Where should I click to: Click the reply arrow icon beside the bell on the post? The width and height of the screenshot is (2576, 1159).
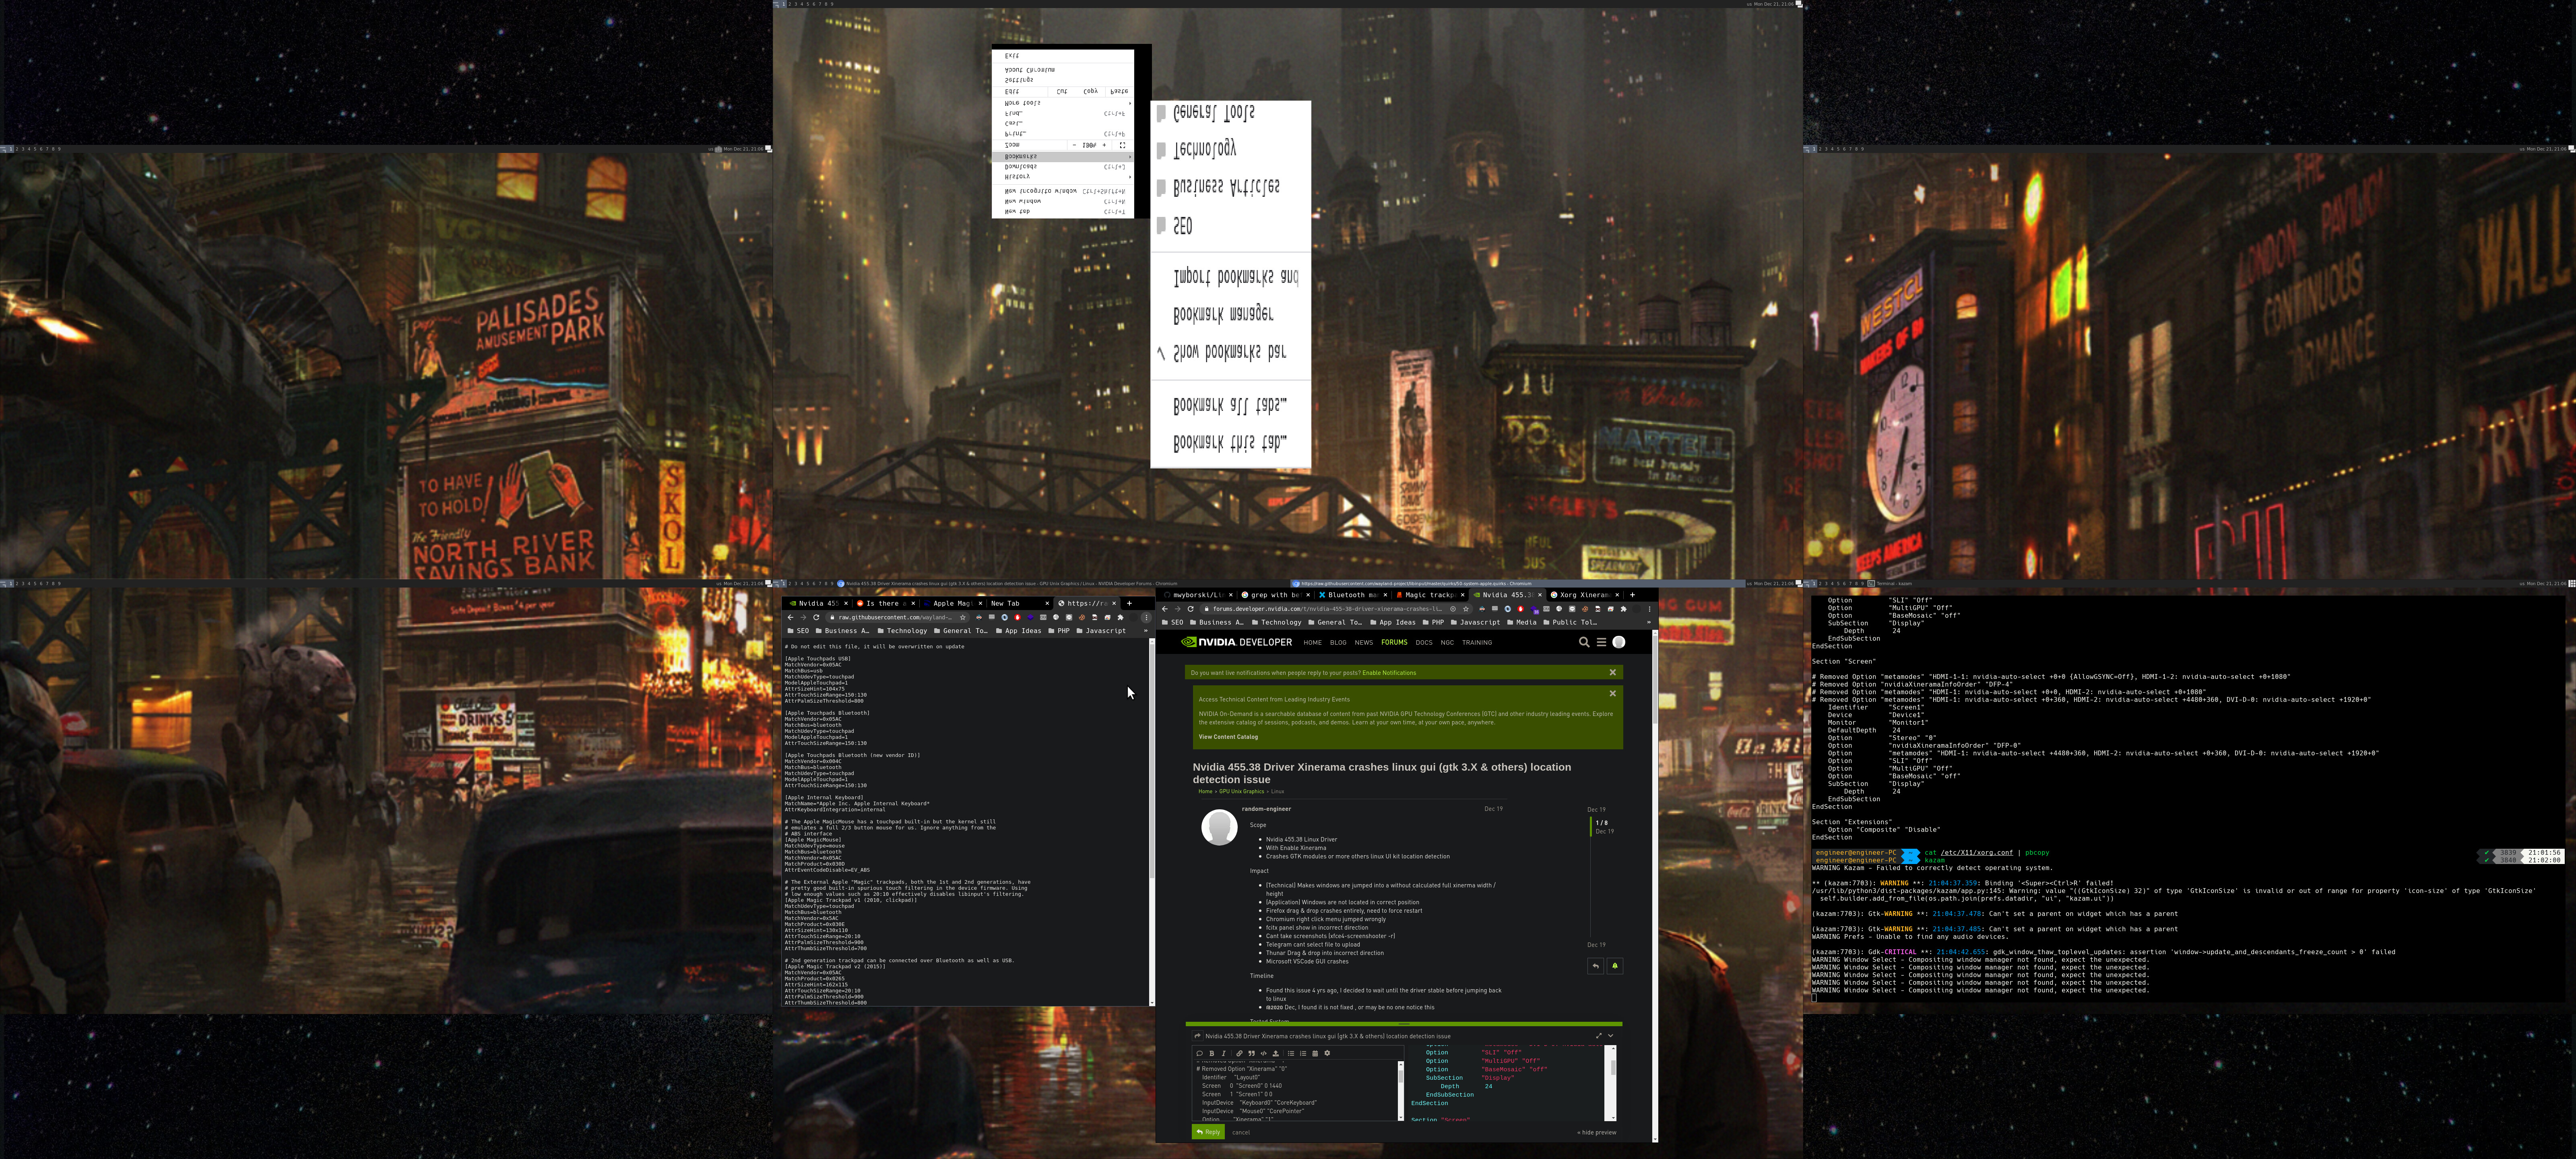point(1596,966)
